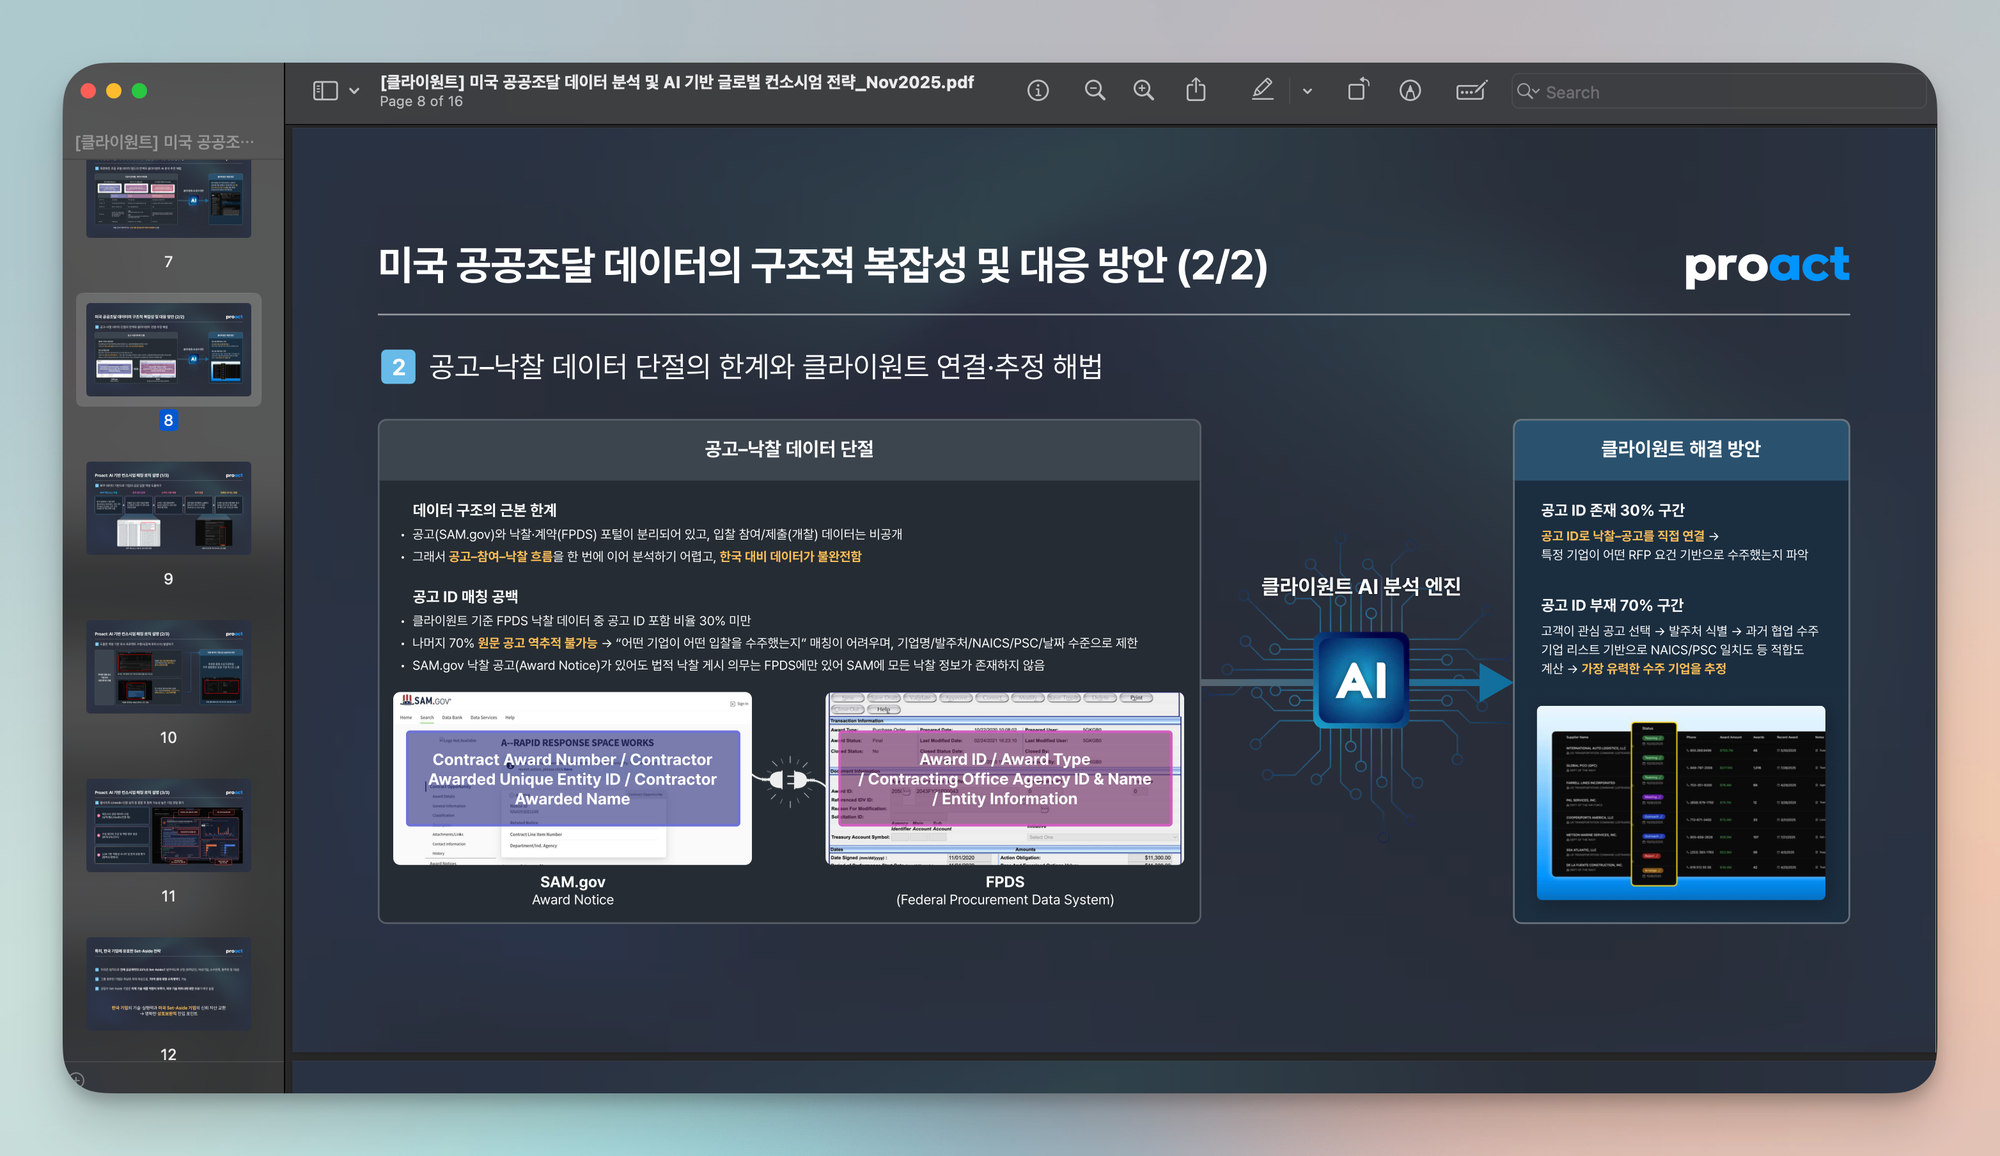Select the page 12 thumbnail
Screen dimensions: 2000x1156
(x=168, y=984)
